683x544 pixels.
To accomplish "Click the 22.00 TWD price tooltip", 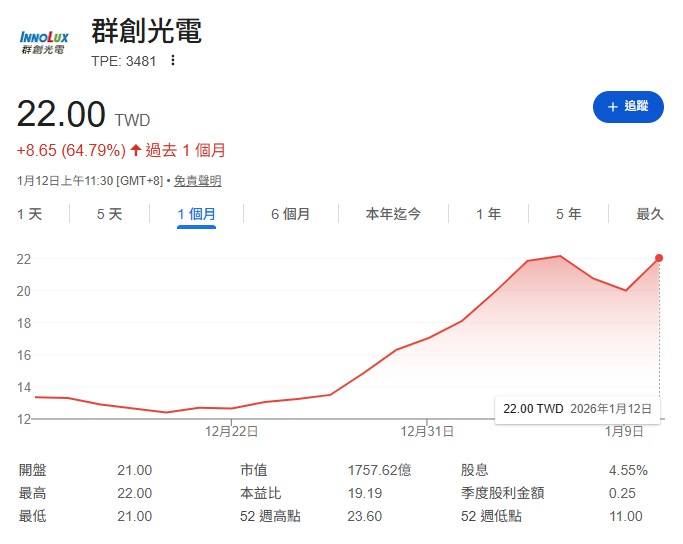I will (577, 409).
